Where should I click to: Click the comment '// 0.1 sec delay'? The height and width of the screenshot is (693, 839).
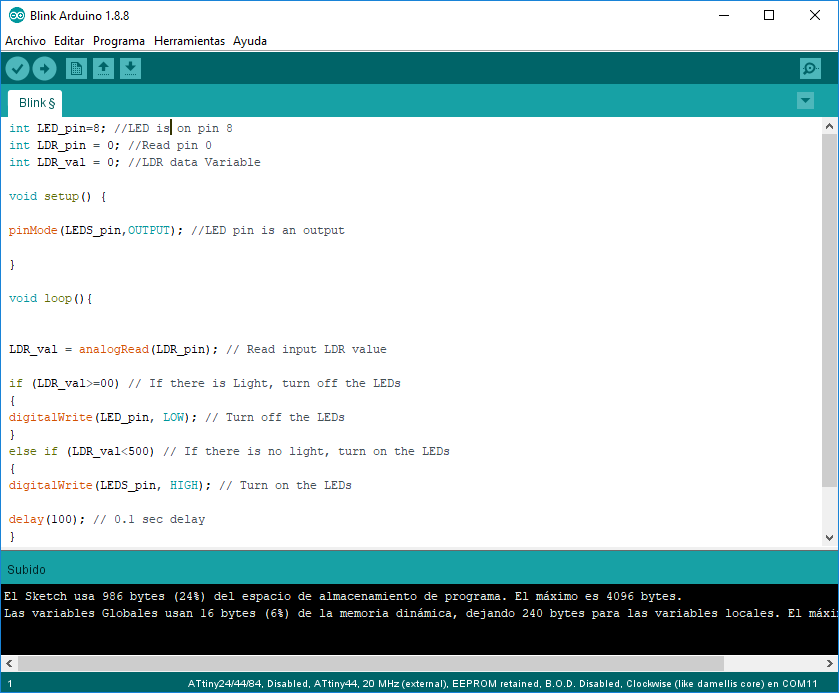(x=149, y=520)
